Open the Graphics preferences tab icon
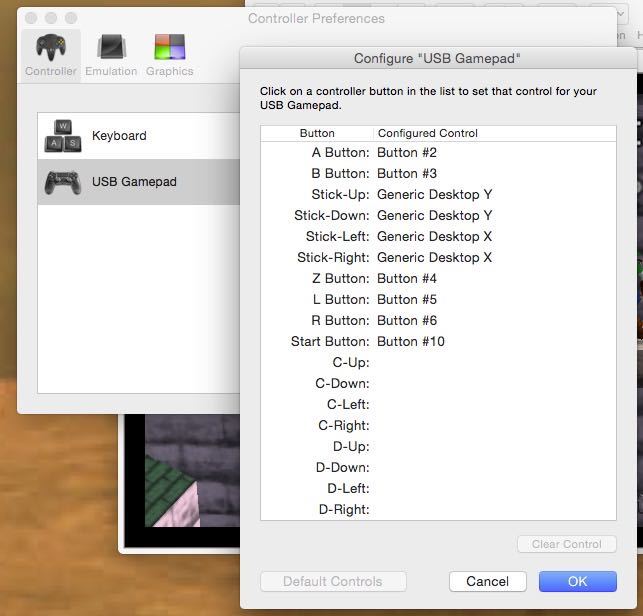 click(x=170, y=47)
